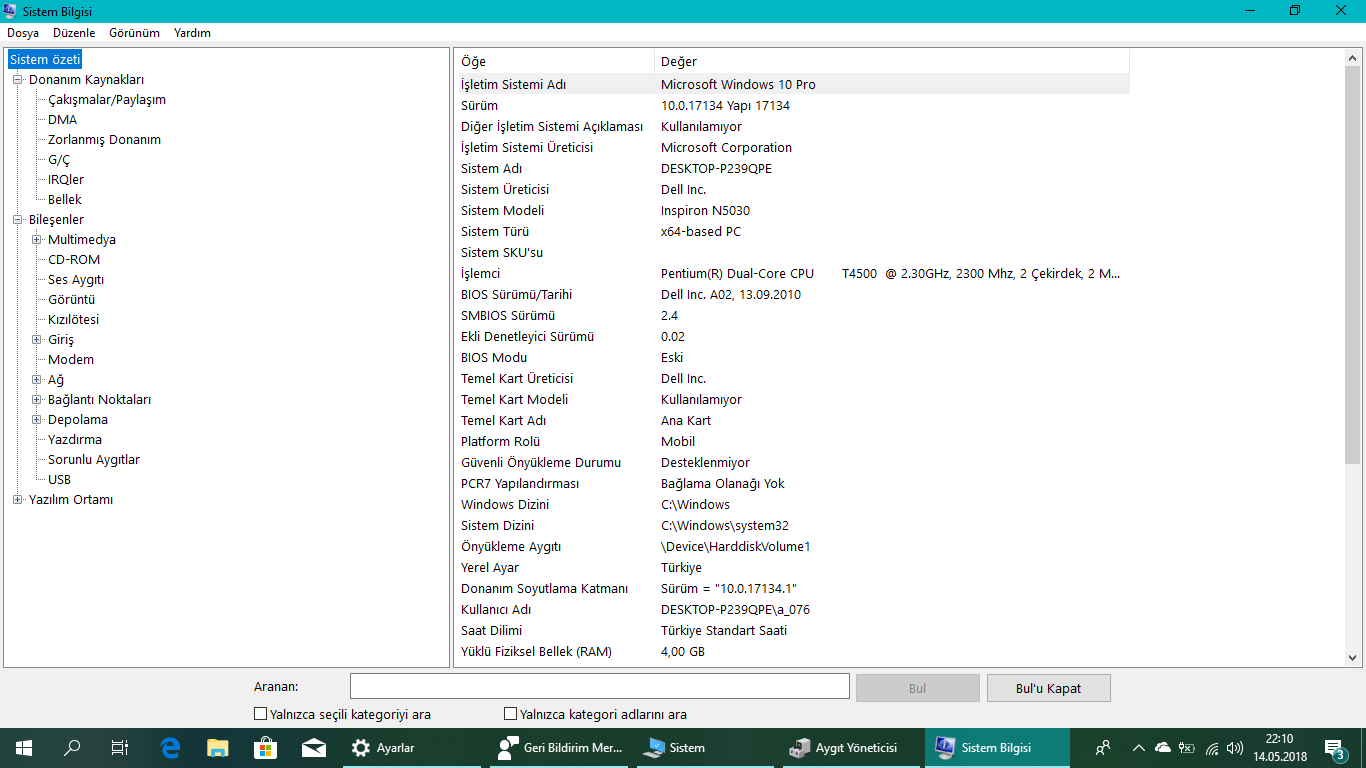Click the scrollbar up arrow
Viewport: 1366px width, 768px height.
[1353, 58]
